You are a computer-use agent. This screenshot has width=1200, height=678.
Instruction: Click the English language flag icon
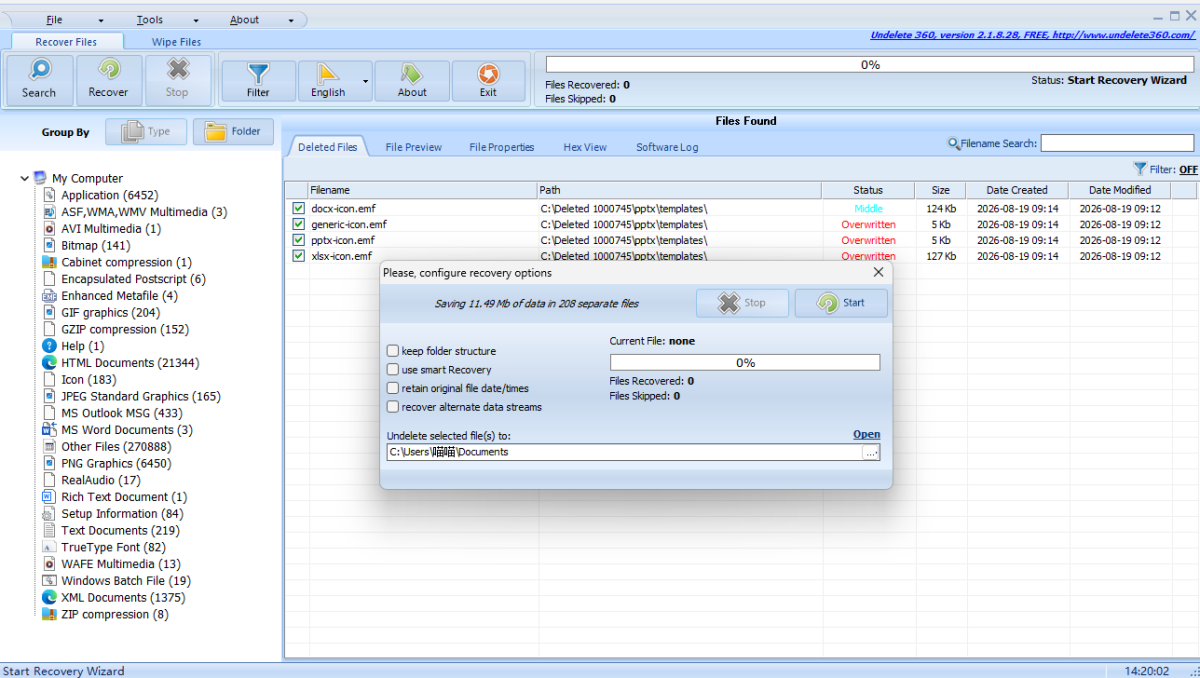328,74
